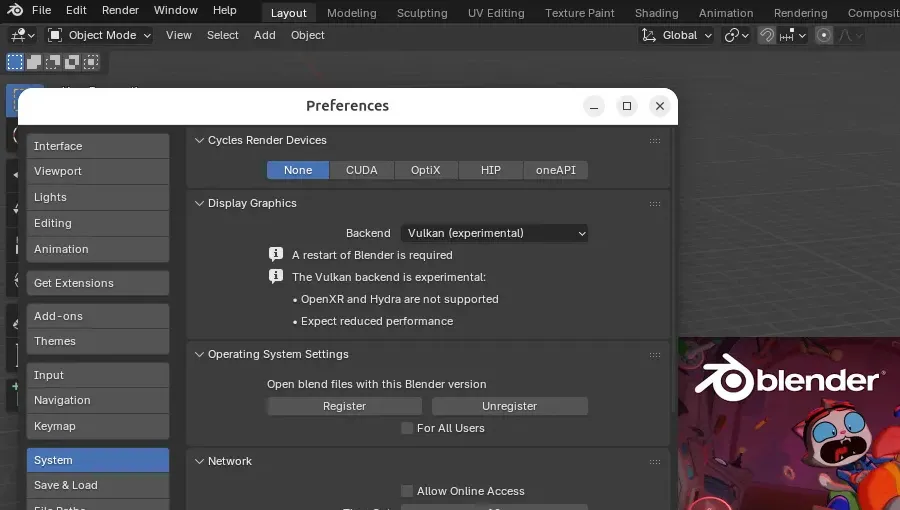Open the Global transform orientation dropdown
Image resolution: width=900 pixels, height=510 pixels.
click(679, 35)
